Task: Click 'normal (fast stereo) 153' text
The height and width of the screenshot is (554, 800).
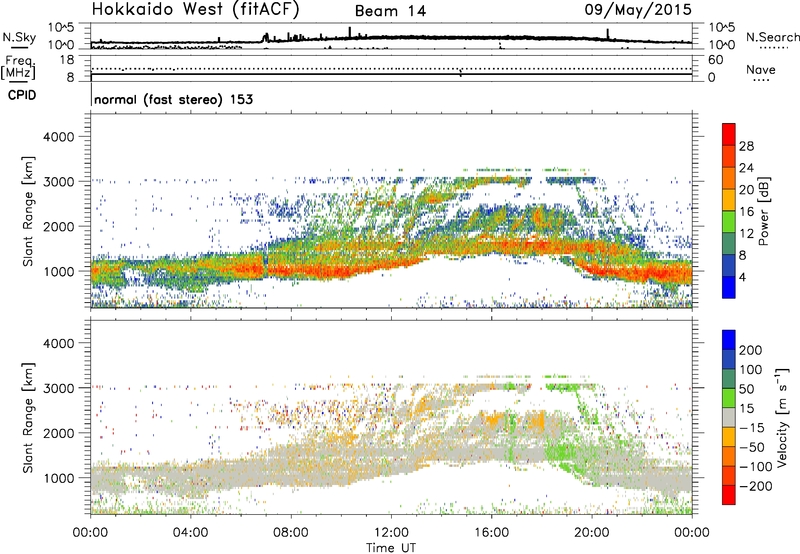Action: click(173, 99)
